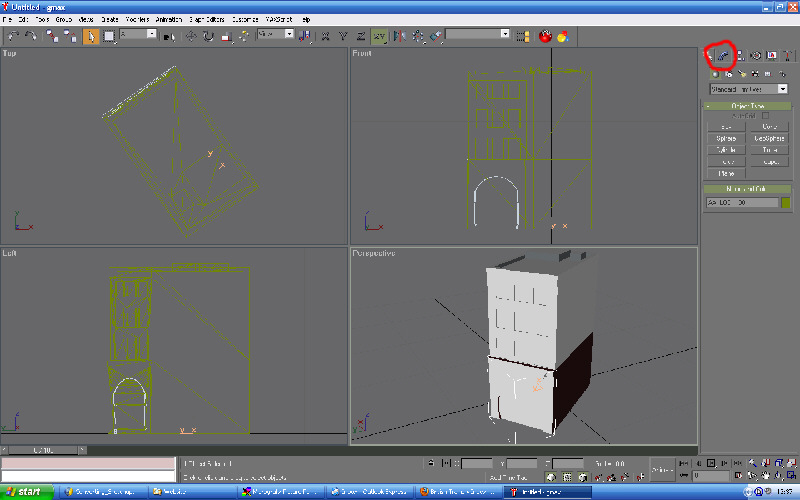This screenshot has width=800, height=500.
Task: Open the Customize menu
Action: (x=245, y=19)
